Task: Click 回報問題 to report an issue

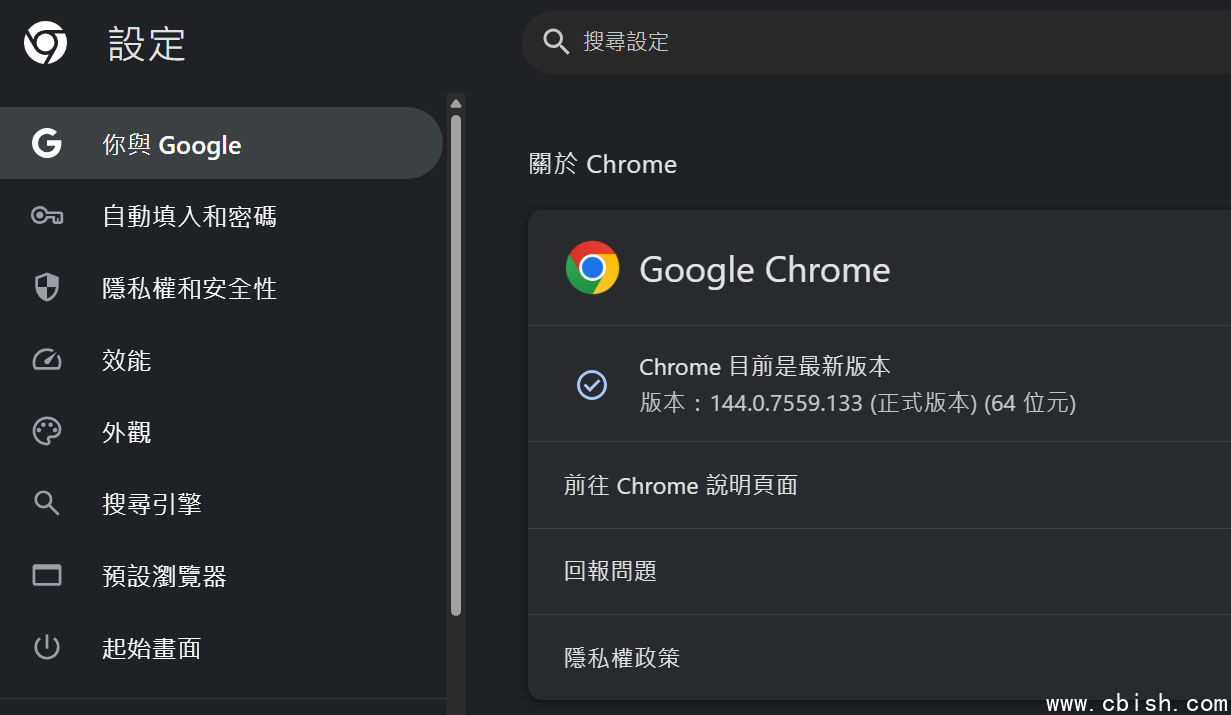Action: (610, 571)
